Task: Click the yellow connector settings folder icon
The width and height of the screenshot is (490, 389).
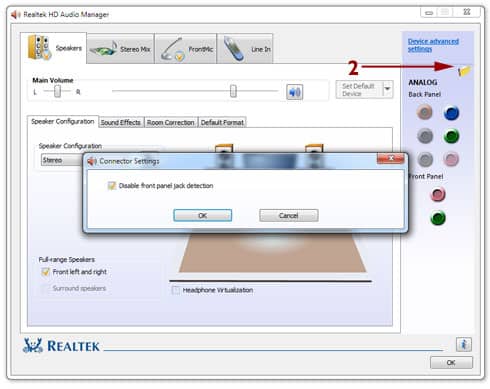Action: pyautogui.click(x=464, y=70)
